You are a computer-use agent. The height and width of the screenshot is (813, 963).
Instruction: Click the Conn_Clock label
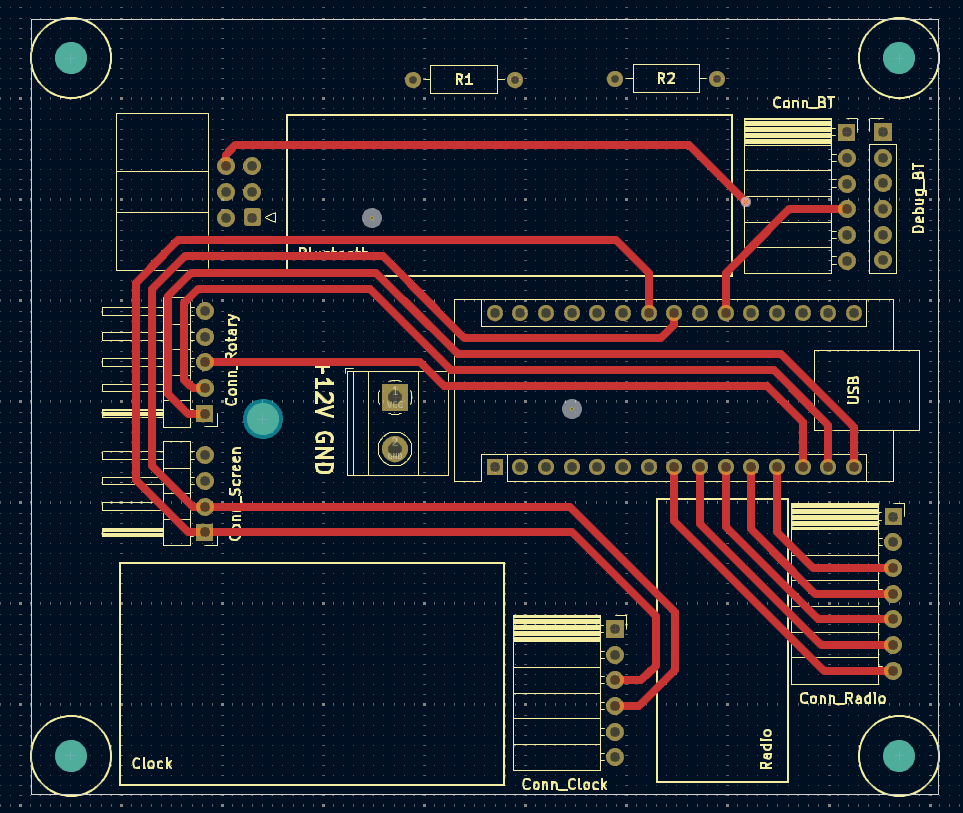564,784
